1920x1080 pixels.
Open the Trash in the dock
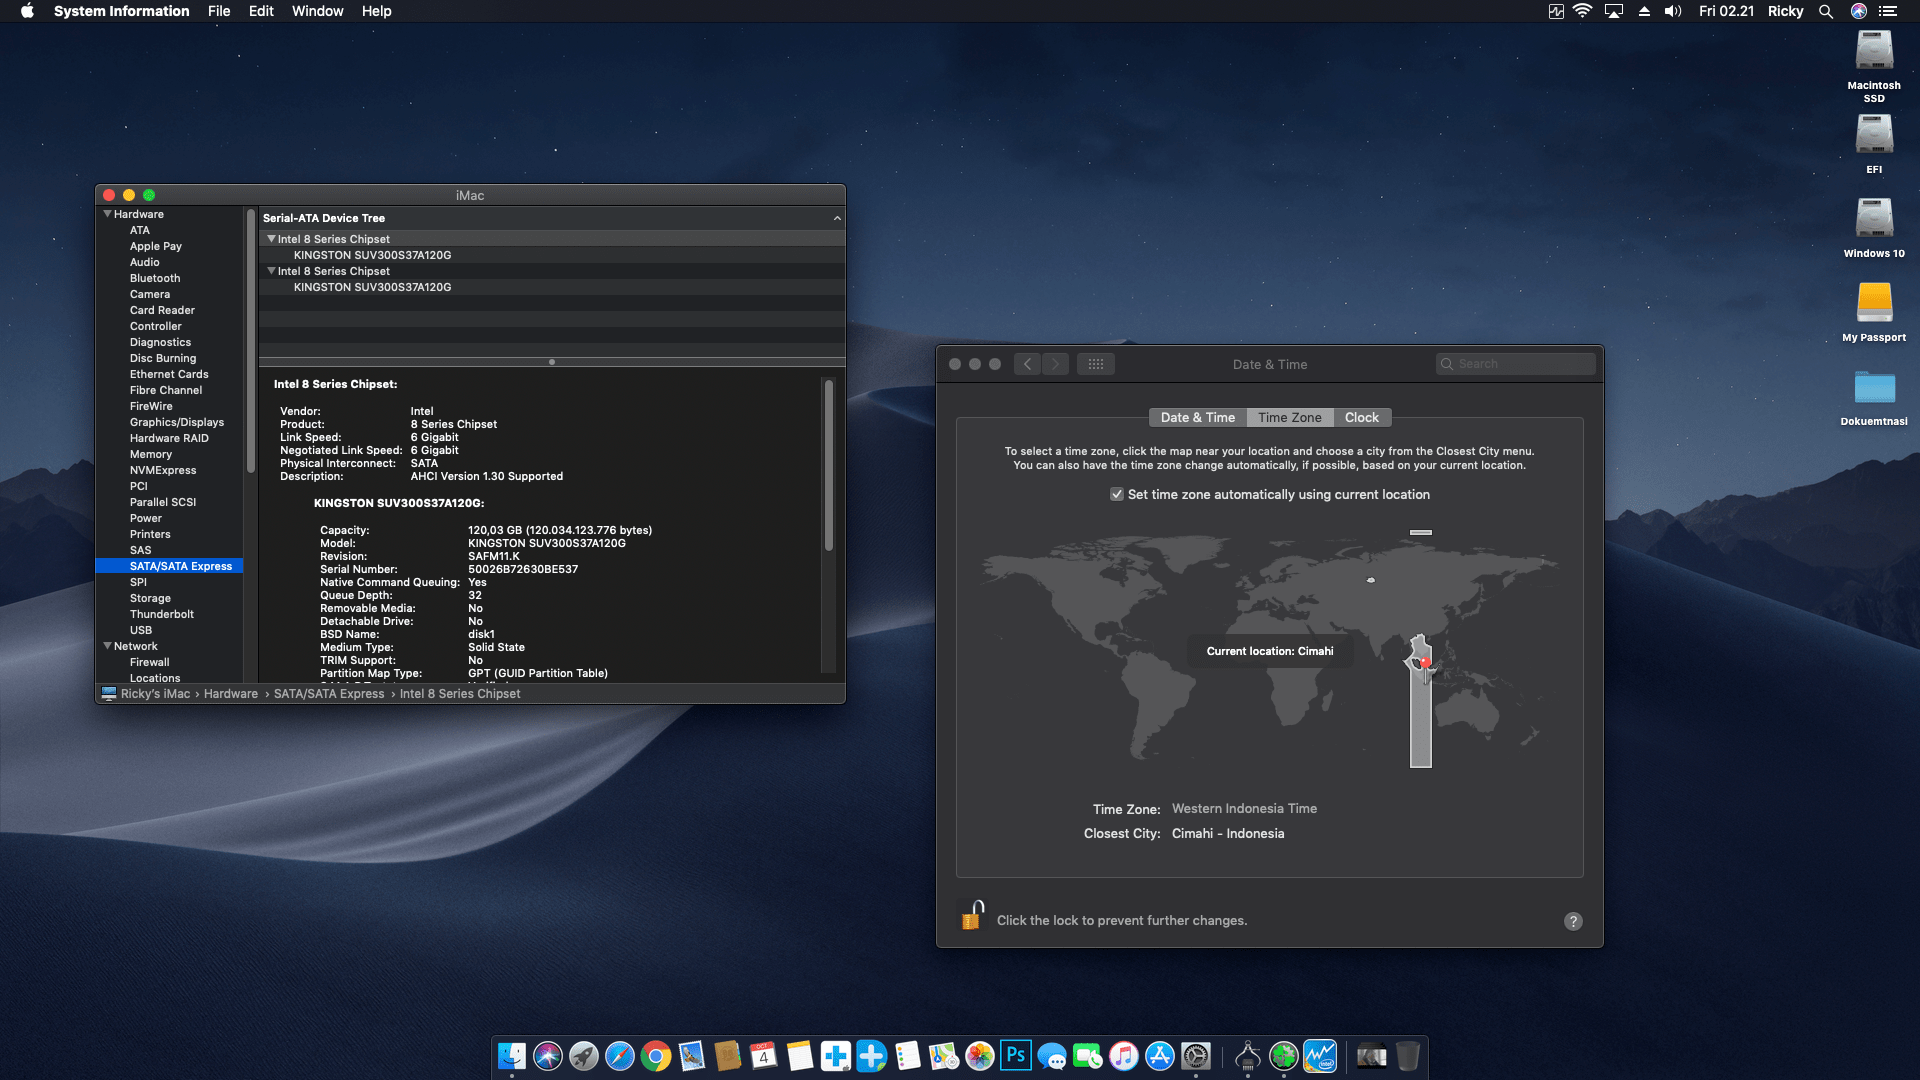[1408, 1056]
